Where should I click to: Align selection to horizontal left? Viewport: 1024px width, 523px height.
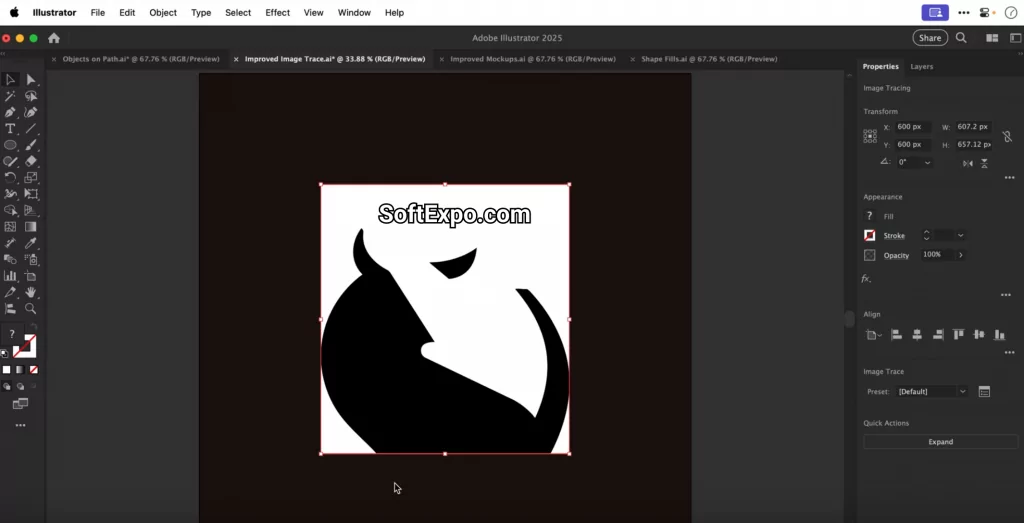coord(896,335)
